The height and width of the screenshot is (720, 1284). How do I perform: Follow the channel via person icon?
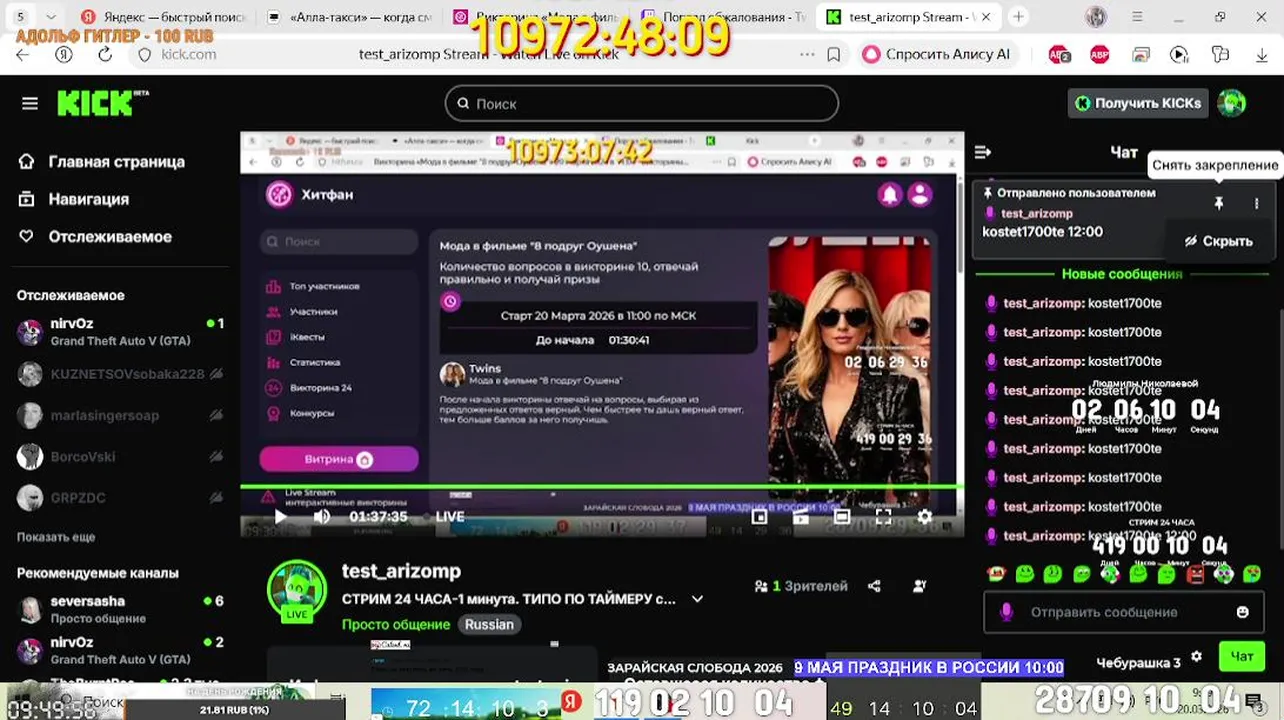point(919,586)
